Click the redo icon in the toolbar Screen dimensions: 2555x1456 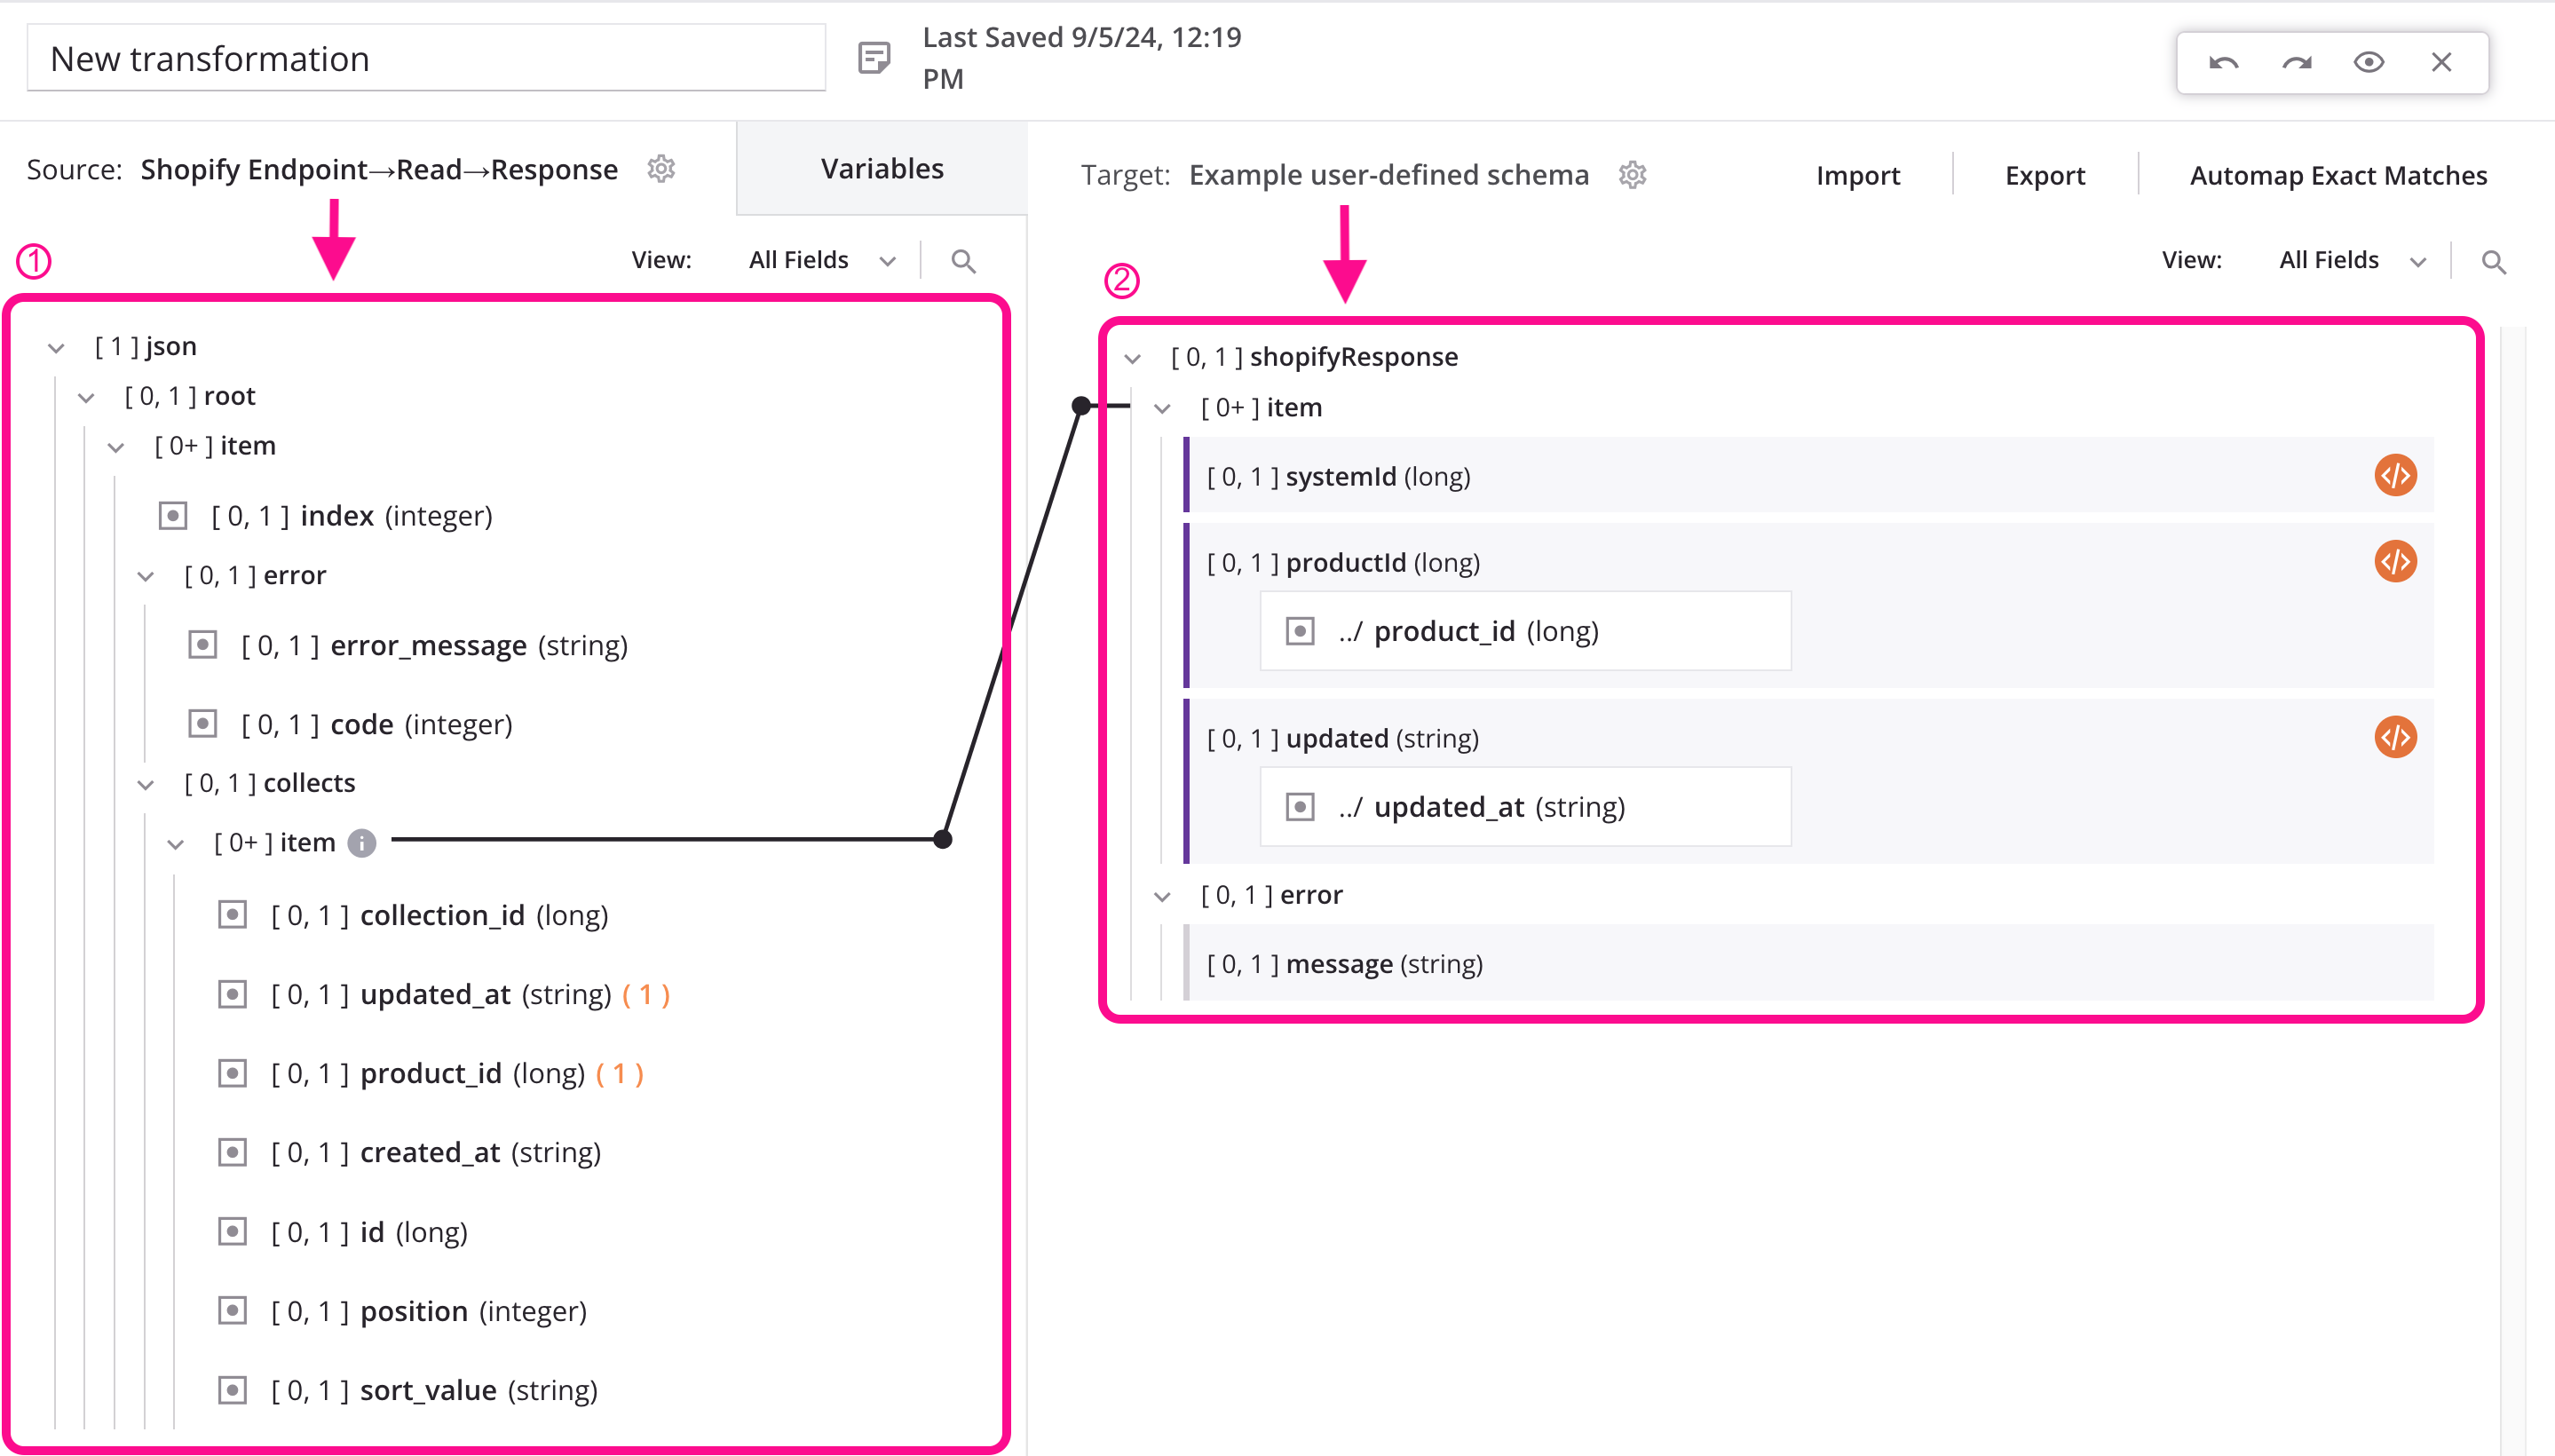click(x=2295, y=61)
